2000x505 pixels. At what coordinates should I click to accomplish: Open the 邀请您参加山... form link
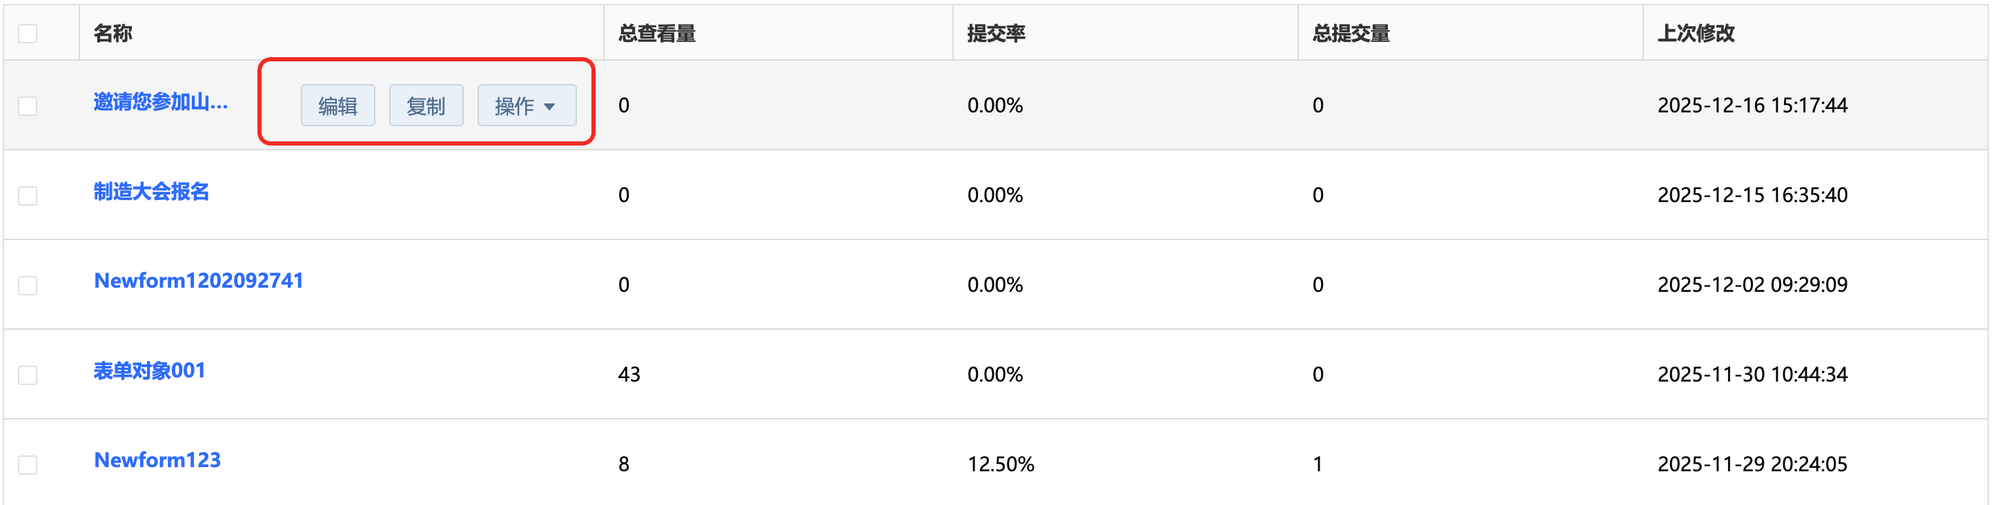(x=161, y=102)
